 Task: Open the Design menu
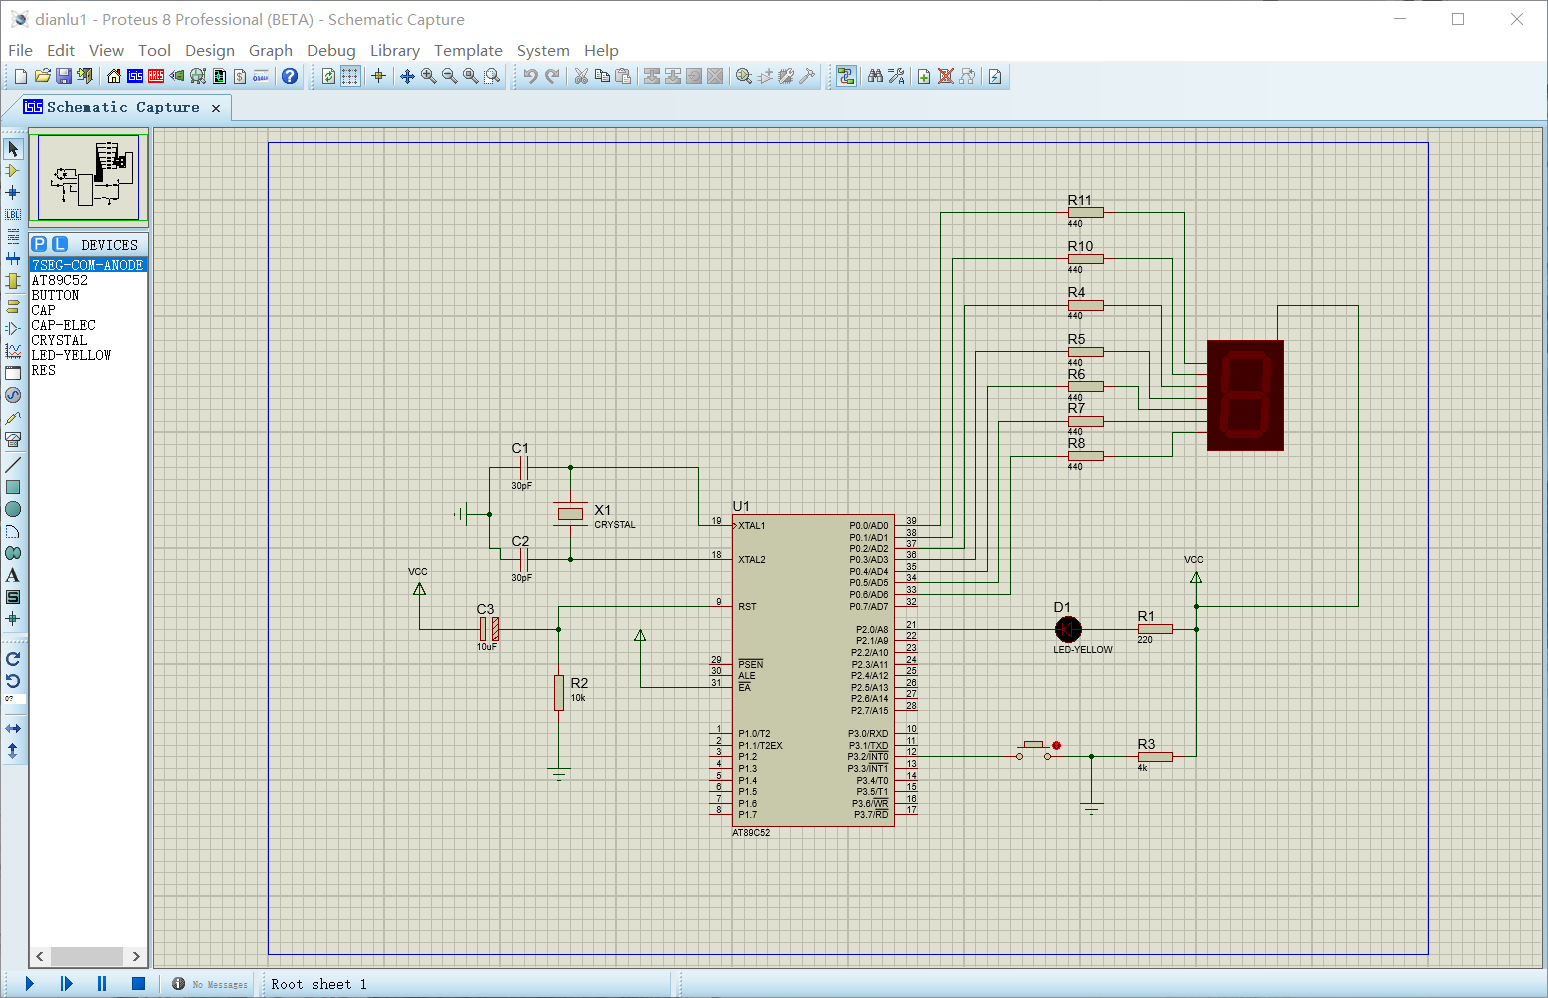[210, 50]
